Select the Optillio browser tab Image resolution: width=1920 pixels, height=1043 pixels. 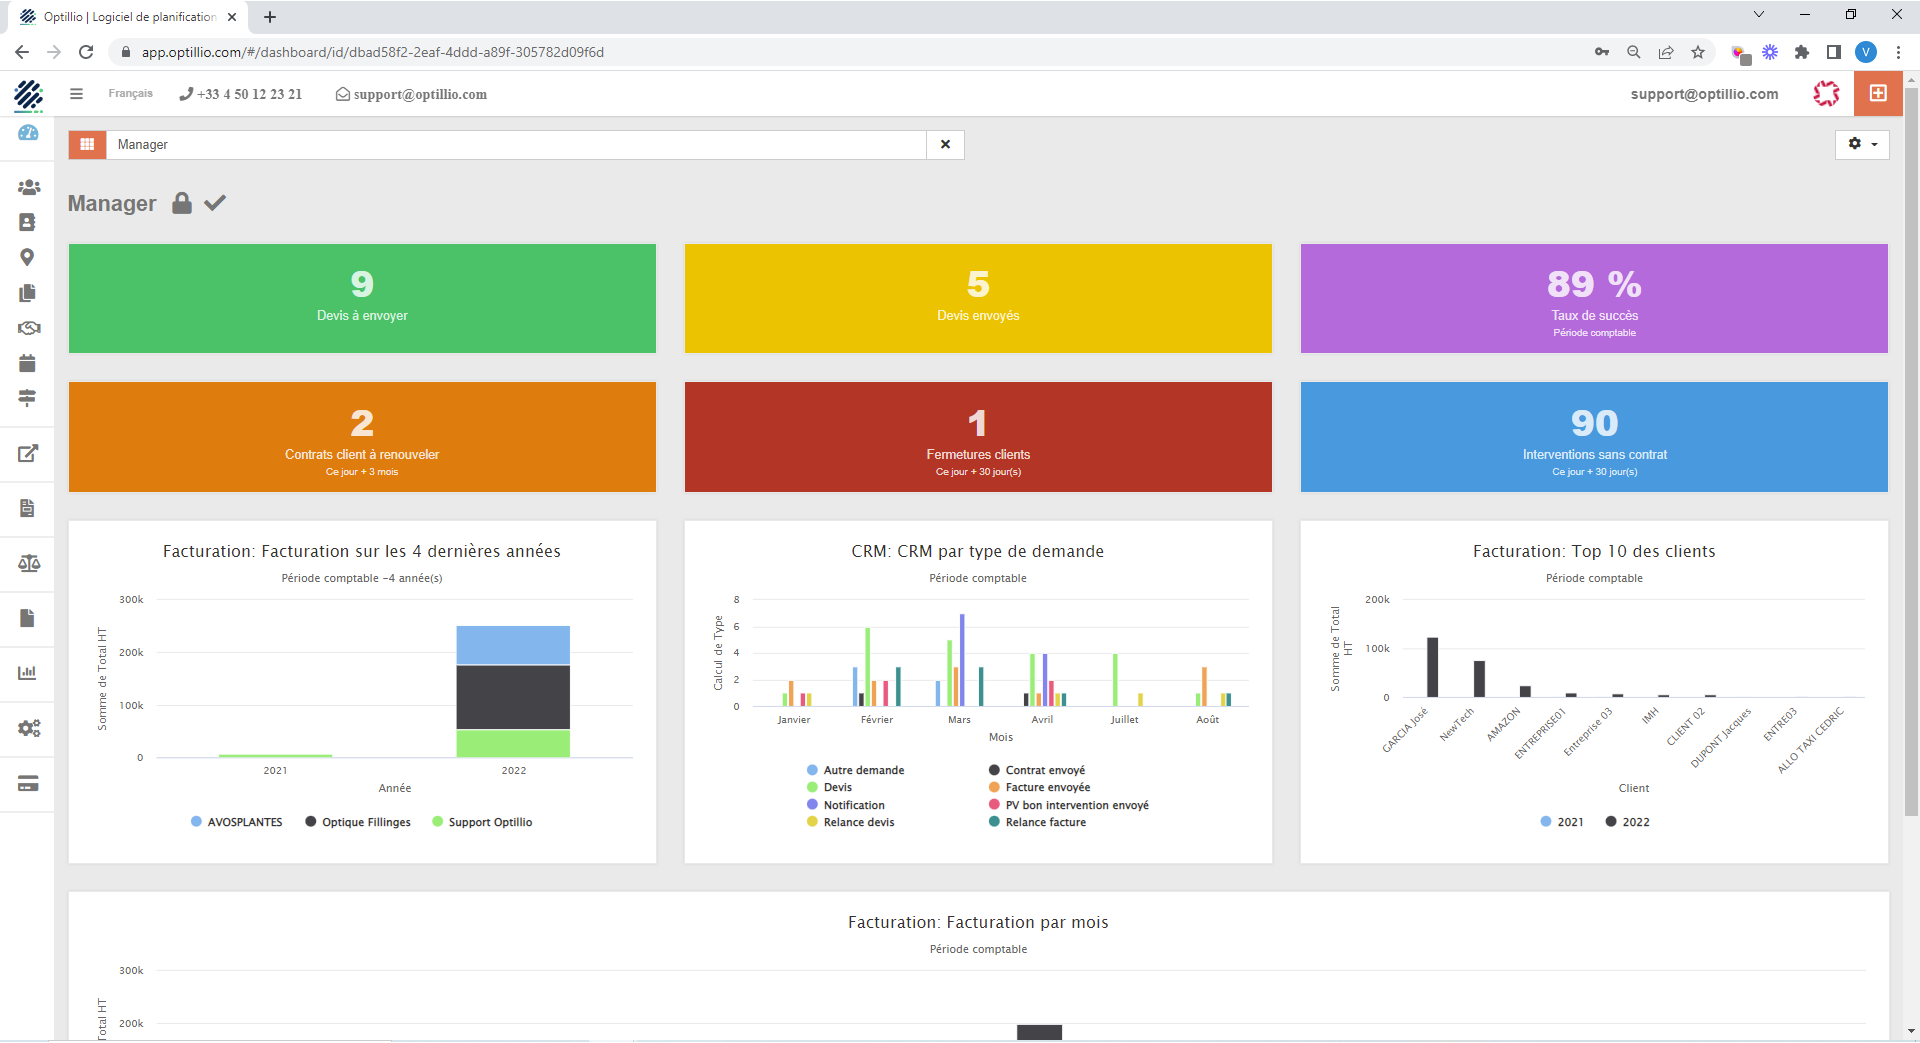(128, 17)
